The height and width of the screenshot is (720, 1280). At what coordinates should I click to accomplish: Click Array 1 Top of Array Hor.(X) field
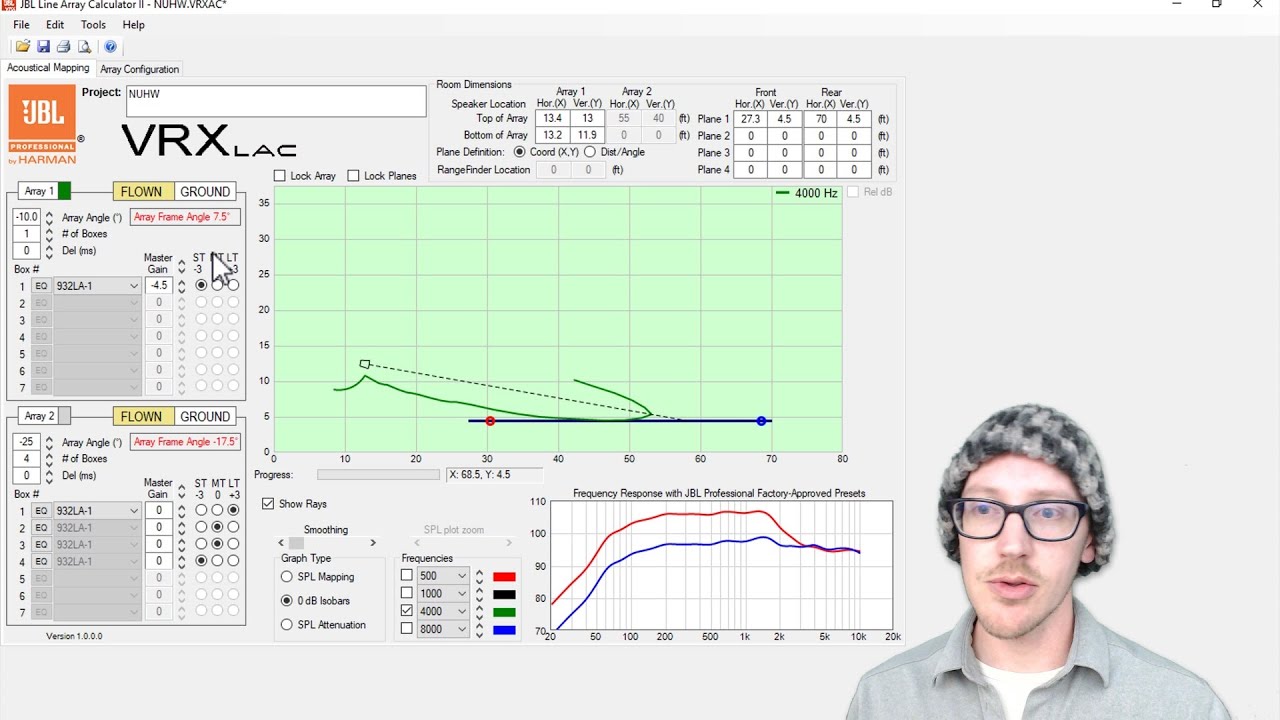point(552,119)
